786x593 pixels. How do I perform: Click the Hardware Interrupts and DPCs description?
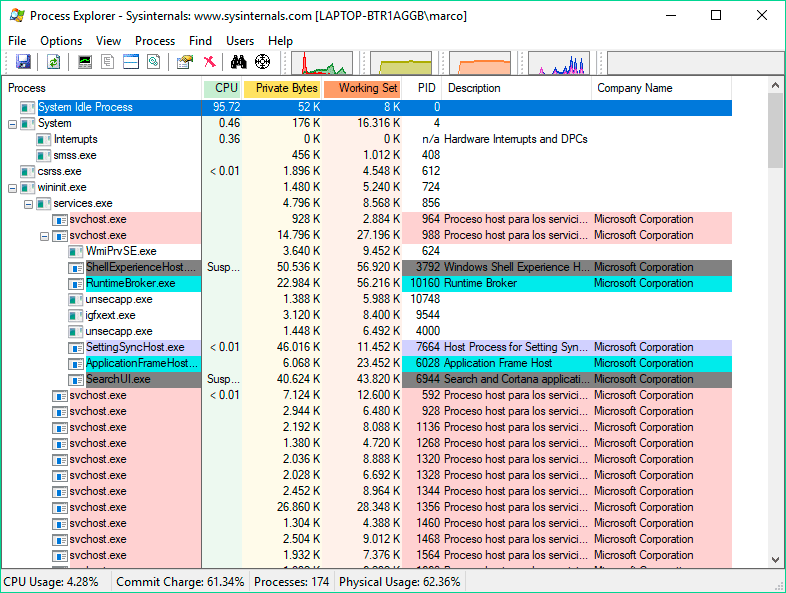[516, 139]
